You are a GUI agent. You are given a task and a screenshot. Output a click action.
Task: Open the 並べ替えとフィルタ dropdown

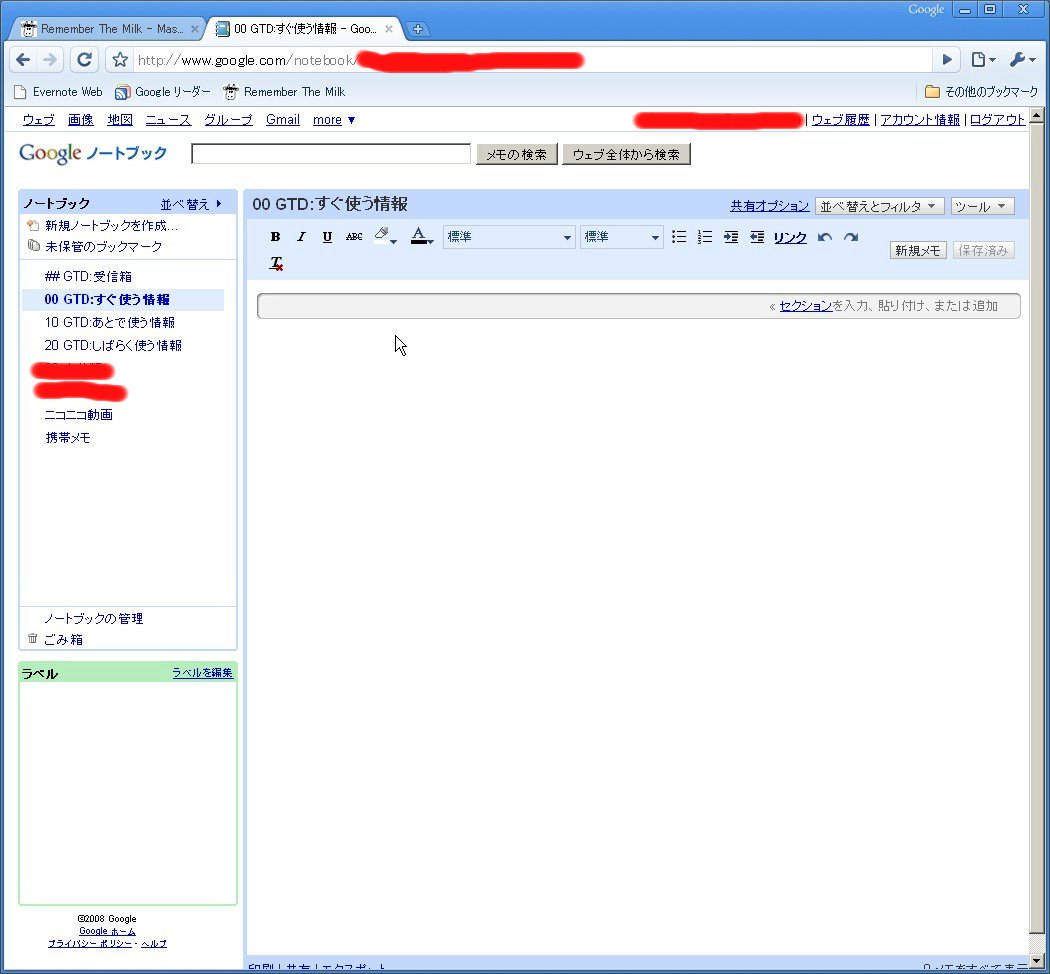879,206
